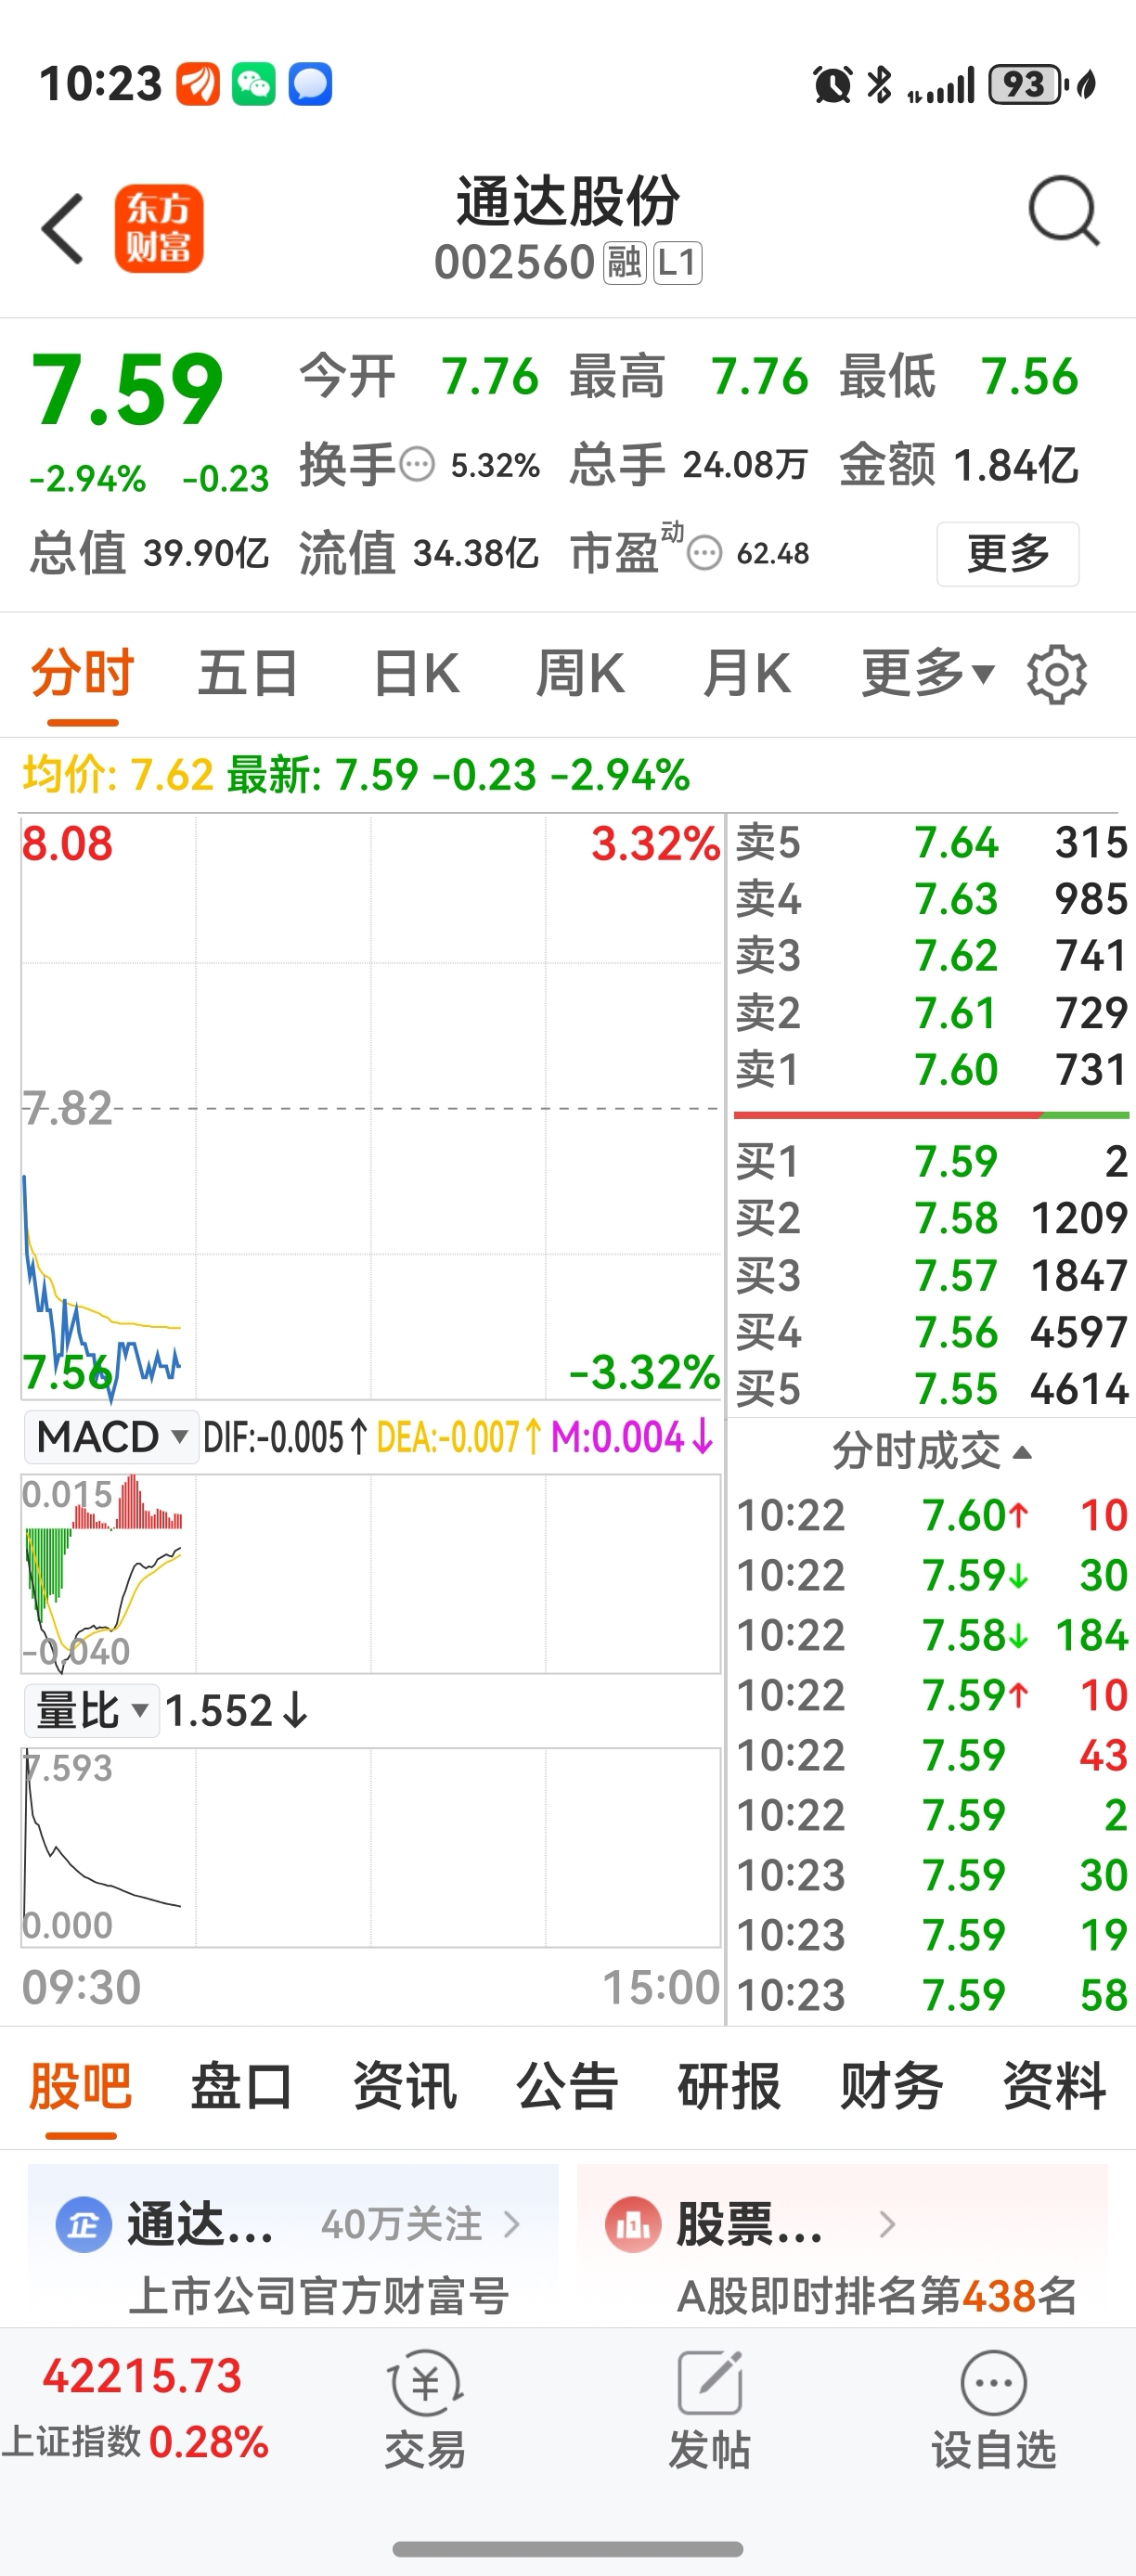Open the 量比 indicator dropdown
This screenshot has height=2576, width=1136.
pyautogui.click(x=92, y=1710)
